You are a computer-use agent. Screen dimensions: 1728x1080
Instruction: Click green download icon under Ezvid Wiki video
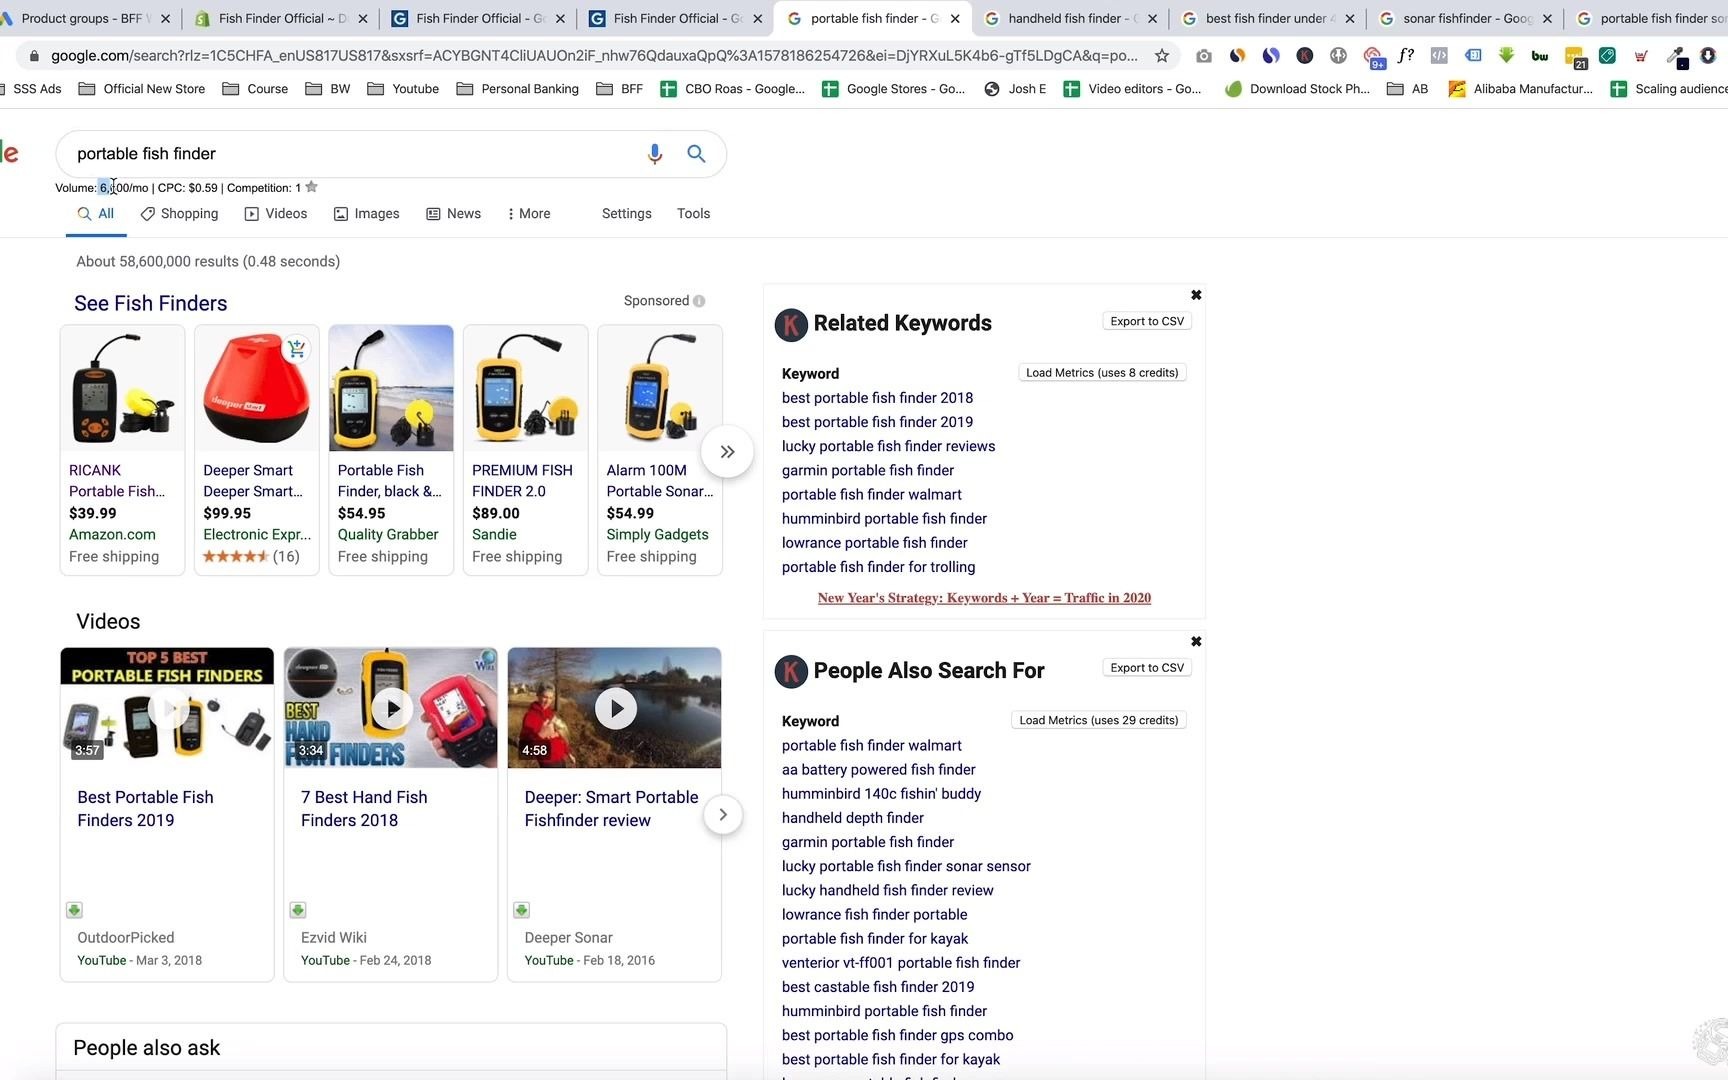tap(298, 910)
